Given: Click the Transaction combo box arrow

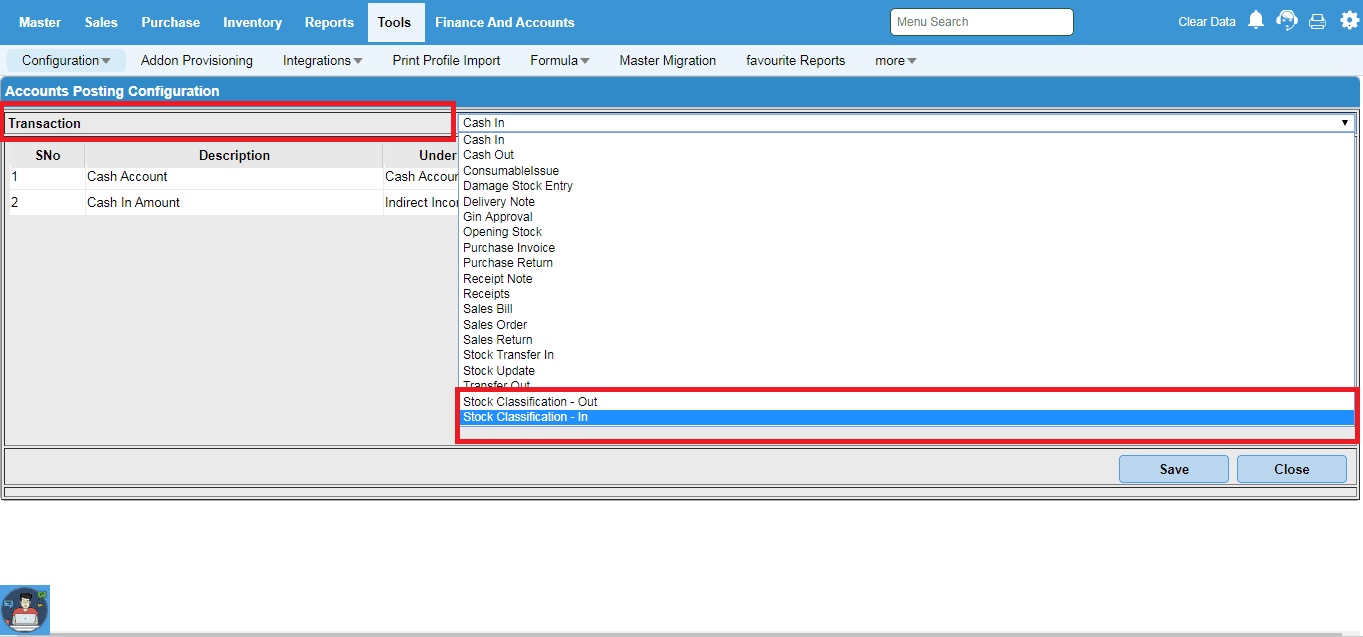Looking at the screenshot, I should coord(1345,123).
